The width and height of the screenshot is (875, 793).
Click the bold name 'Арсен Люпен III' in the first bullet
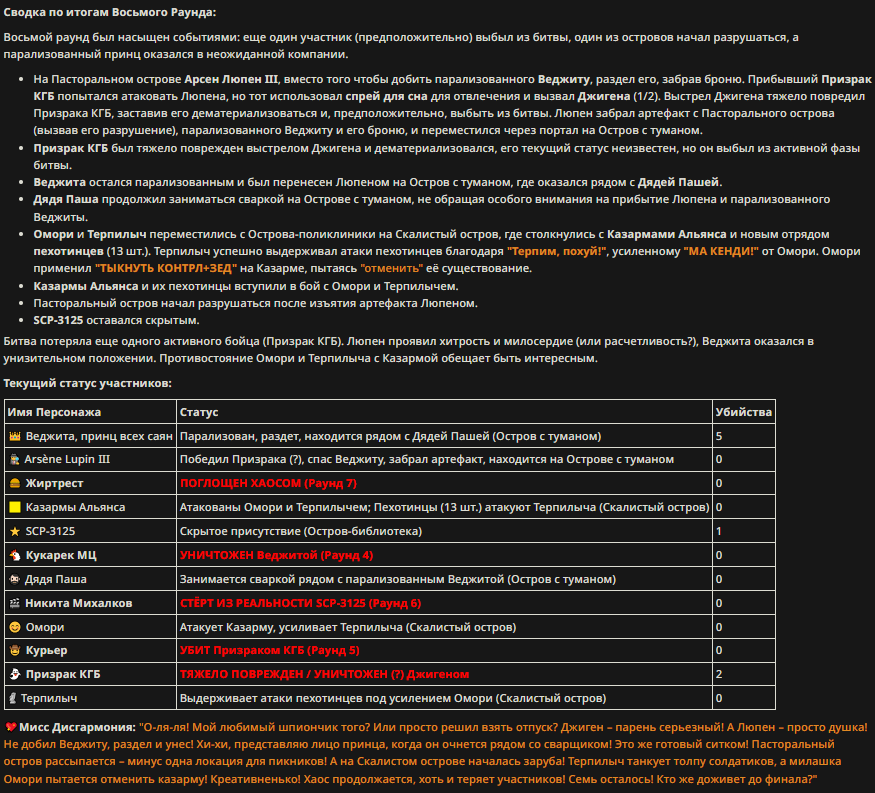click(230, 79)
